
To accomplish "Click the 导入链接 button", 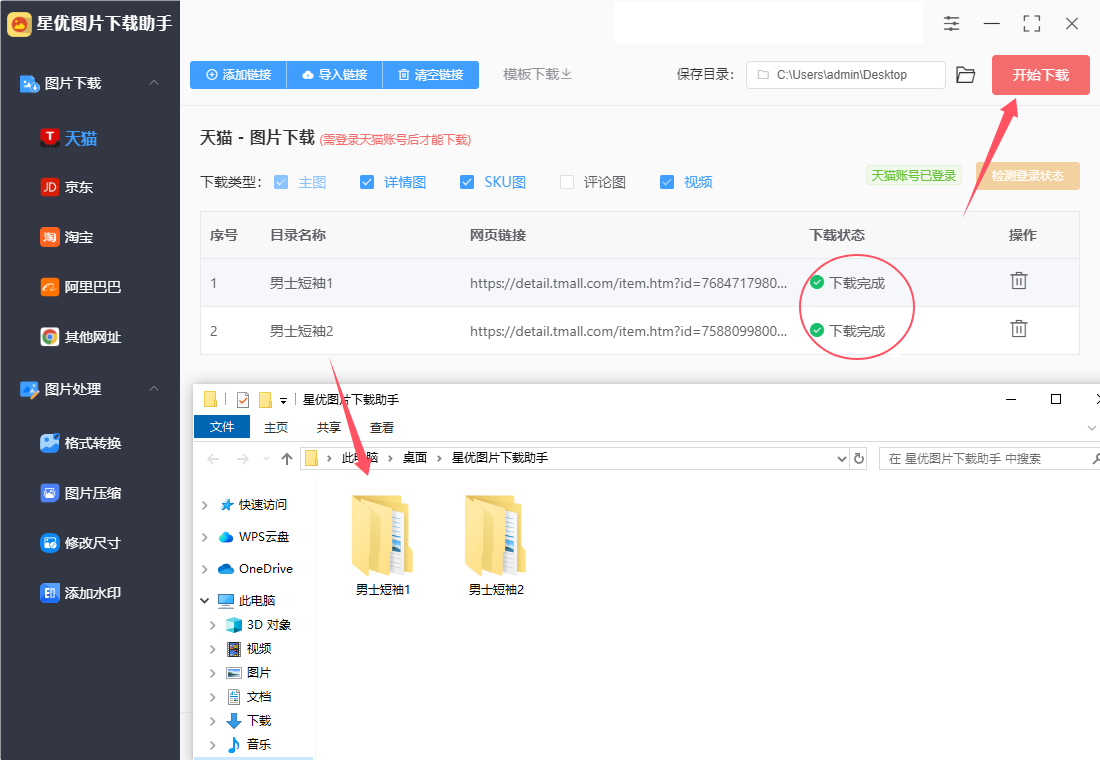I will pos(335,75).
